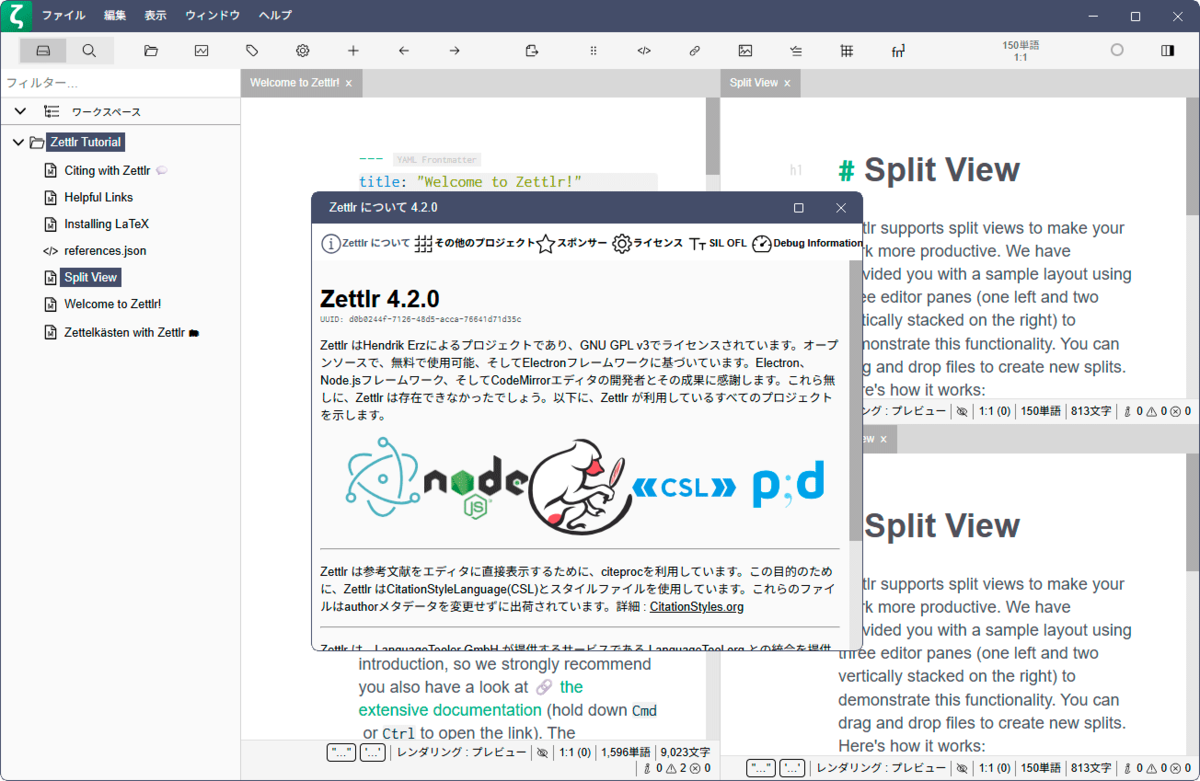Screen dimensions: 1200x781
Task: Open CitationStyles.org link
Action: pyautogui.click(x=696, y=607)
